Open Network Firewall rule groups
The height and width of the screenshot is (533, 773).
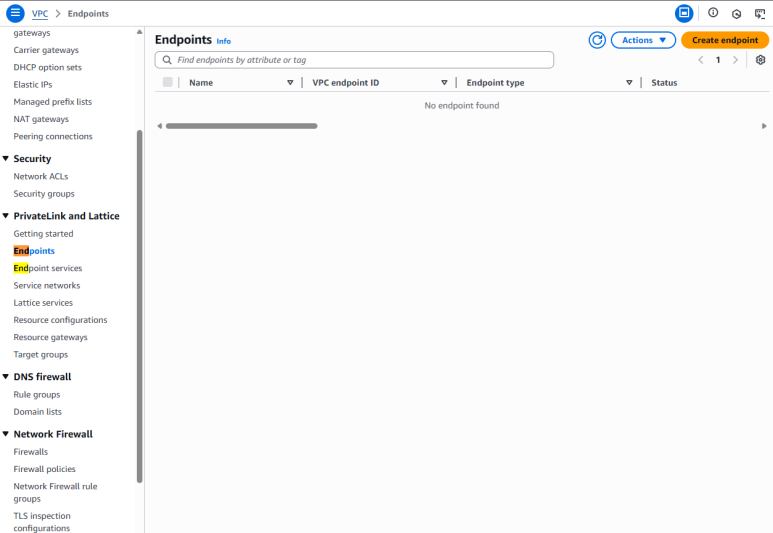pos(55,493)
